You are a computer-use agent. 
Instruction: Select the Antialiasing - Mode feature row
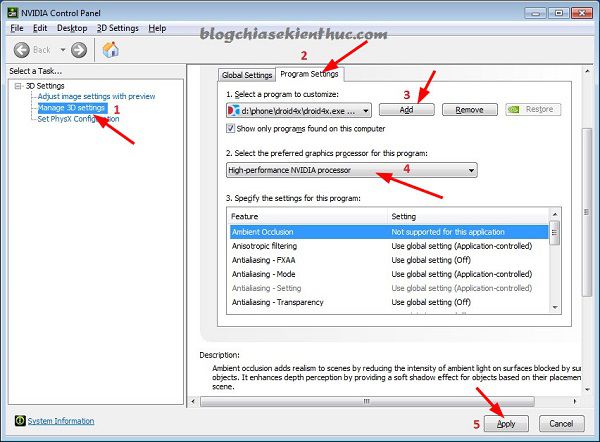389,274
